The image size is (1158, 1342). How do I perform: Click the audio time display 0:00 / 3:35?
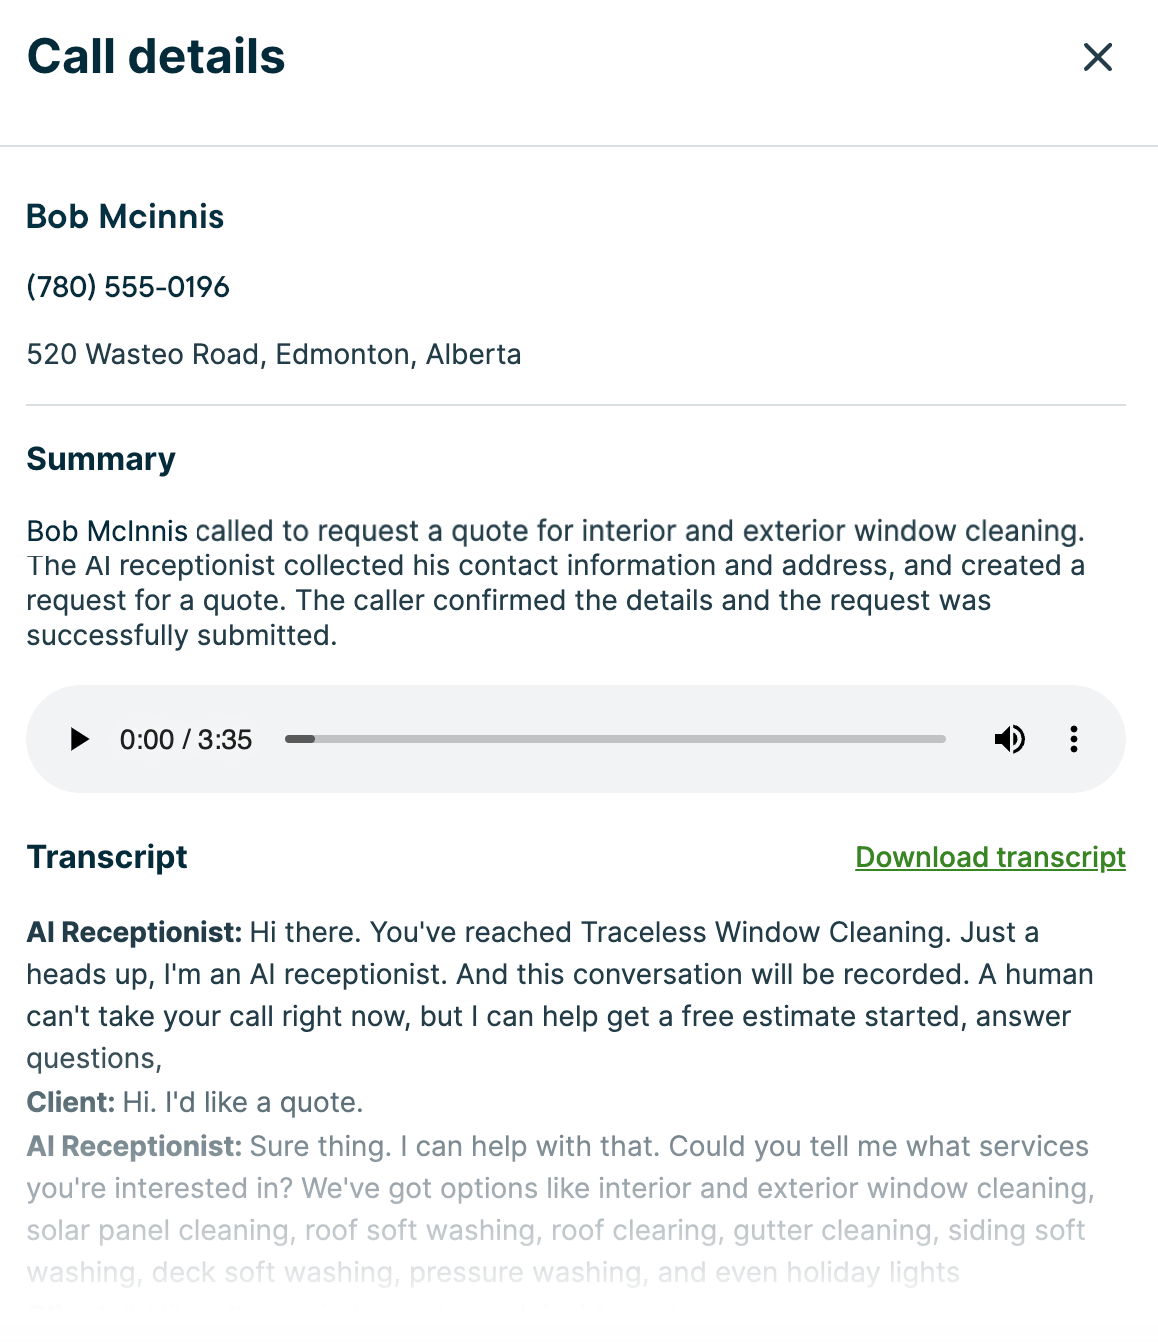[x=186, y=739]
